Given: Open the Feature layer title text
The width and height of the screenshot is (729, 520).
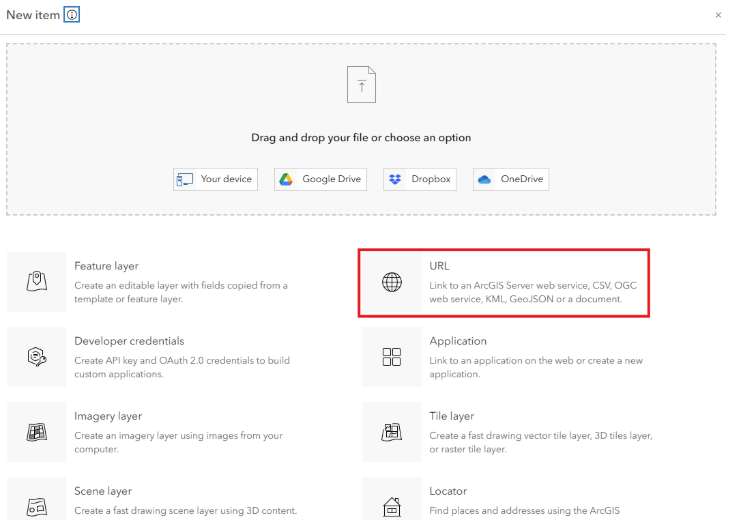Looking at the screenshot, I should coord(106,266).
